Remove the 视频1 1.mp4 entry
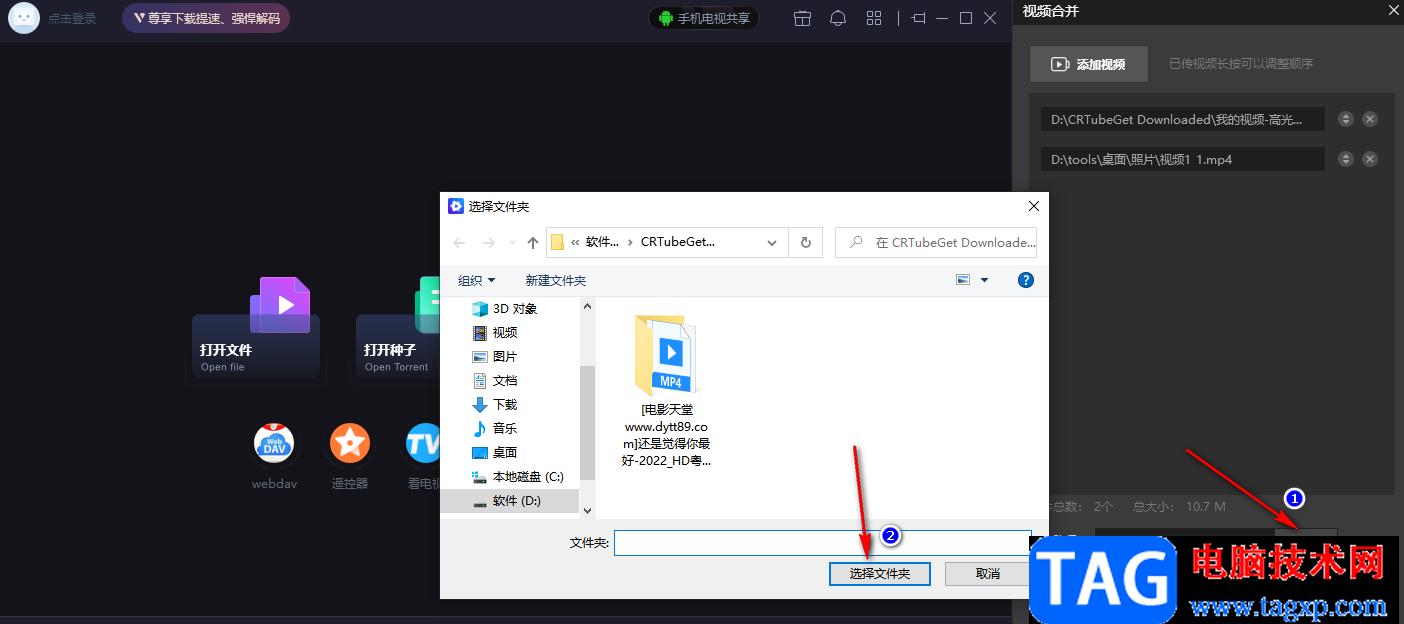 coord(1370,159)
